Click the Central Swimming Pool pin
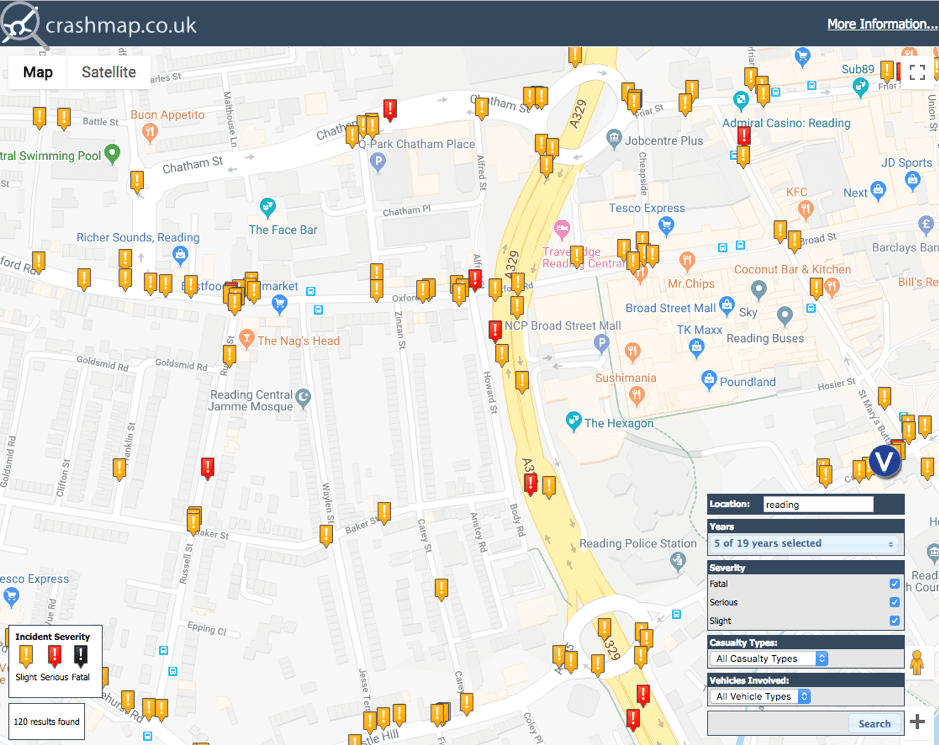 112,155
